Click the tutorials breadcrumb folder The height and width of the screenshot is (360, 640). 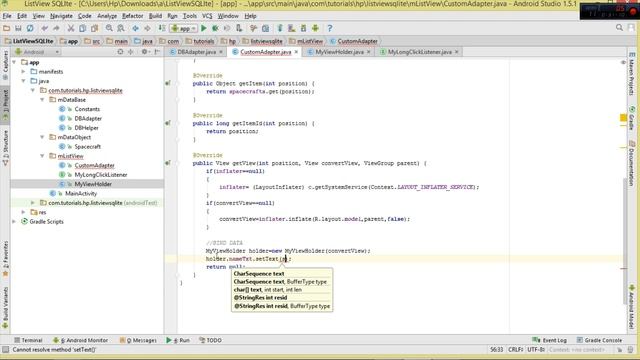[x=200, y=41]
